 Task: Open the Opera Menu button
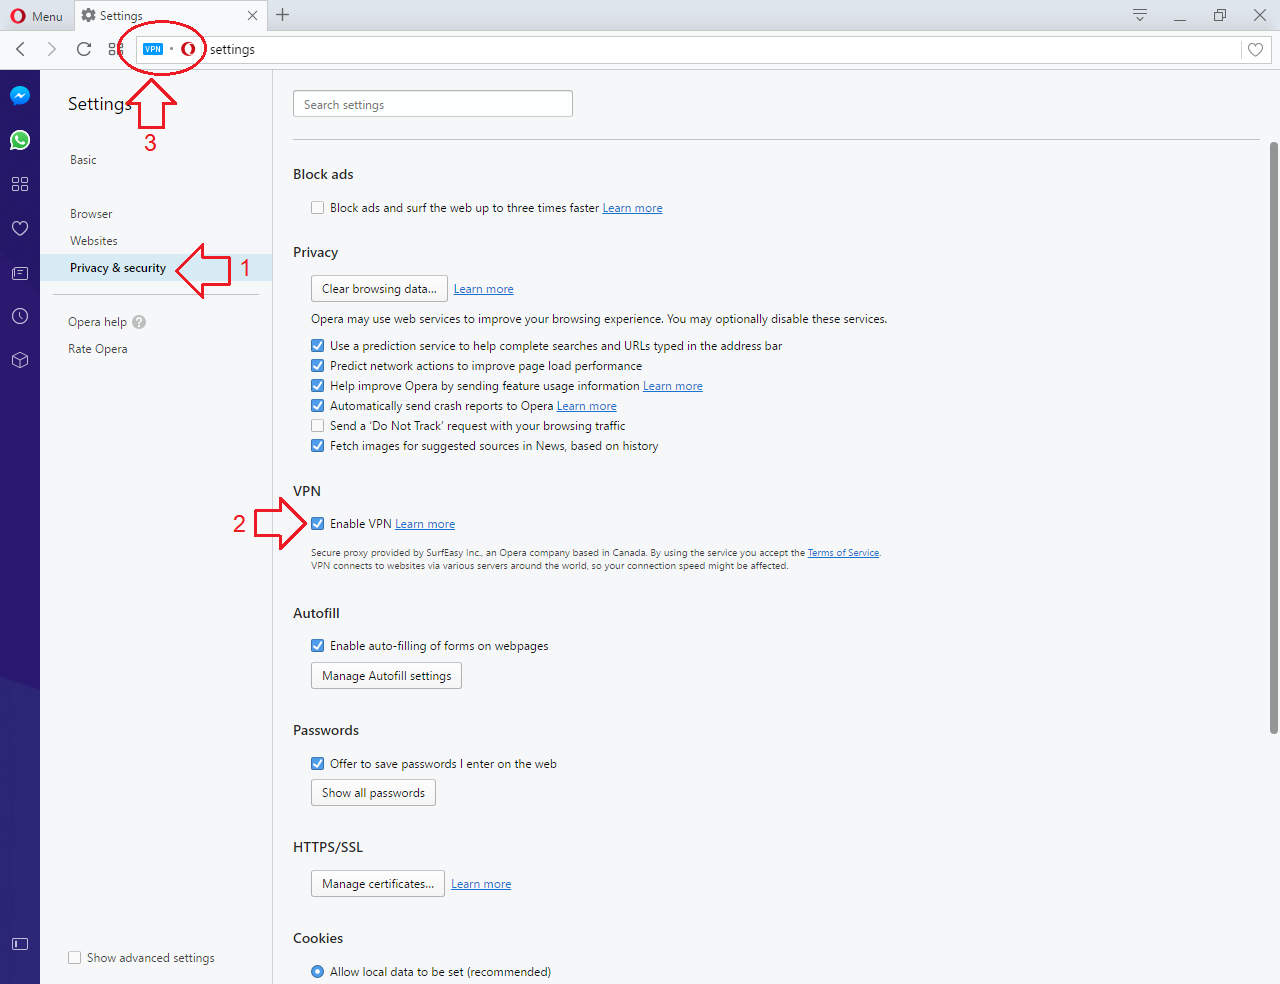[37, 16]
